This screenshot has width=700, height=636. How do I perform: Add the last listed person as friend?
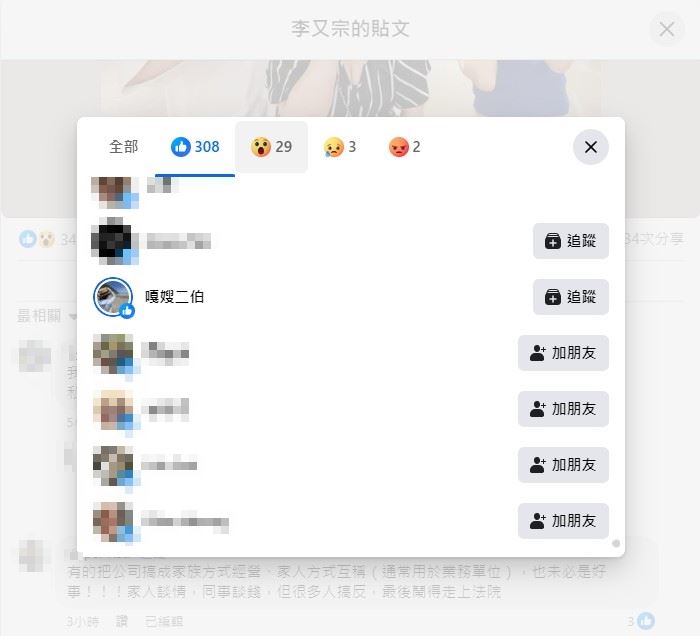tap(563, 521)
